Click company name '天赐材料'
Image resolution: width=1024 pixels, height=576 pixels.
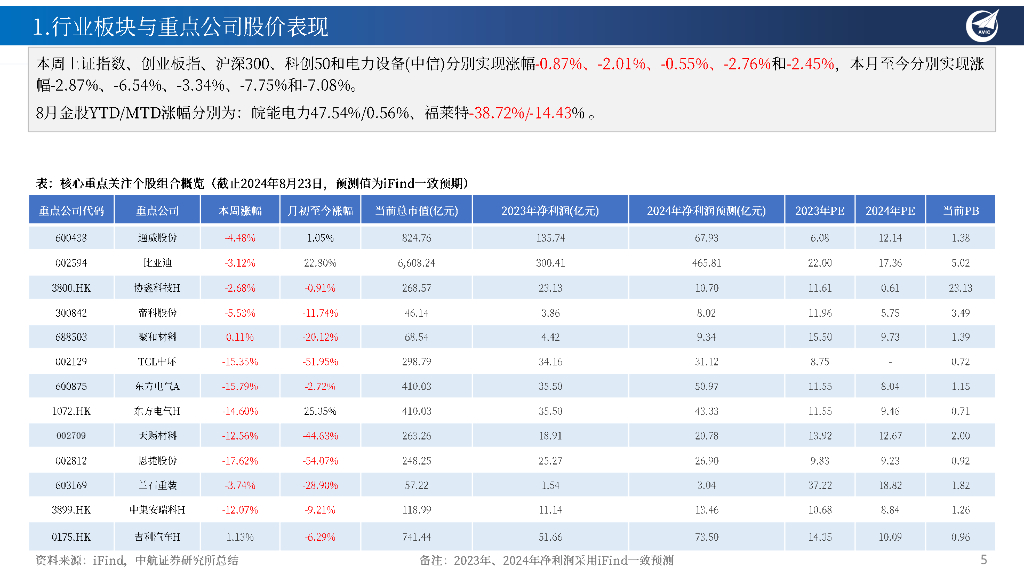click(x=157, y=436)
